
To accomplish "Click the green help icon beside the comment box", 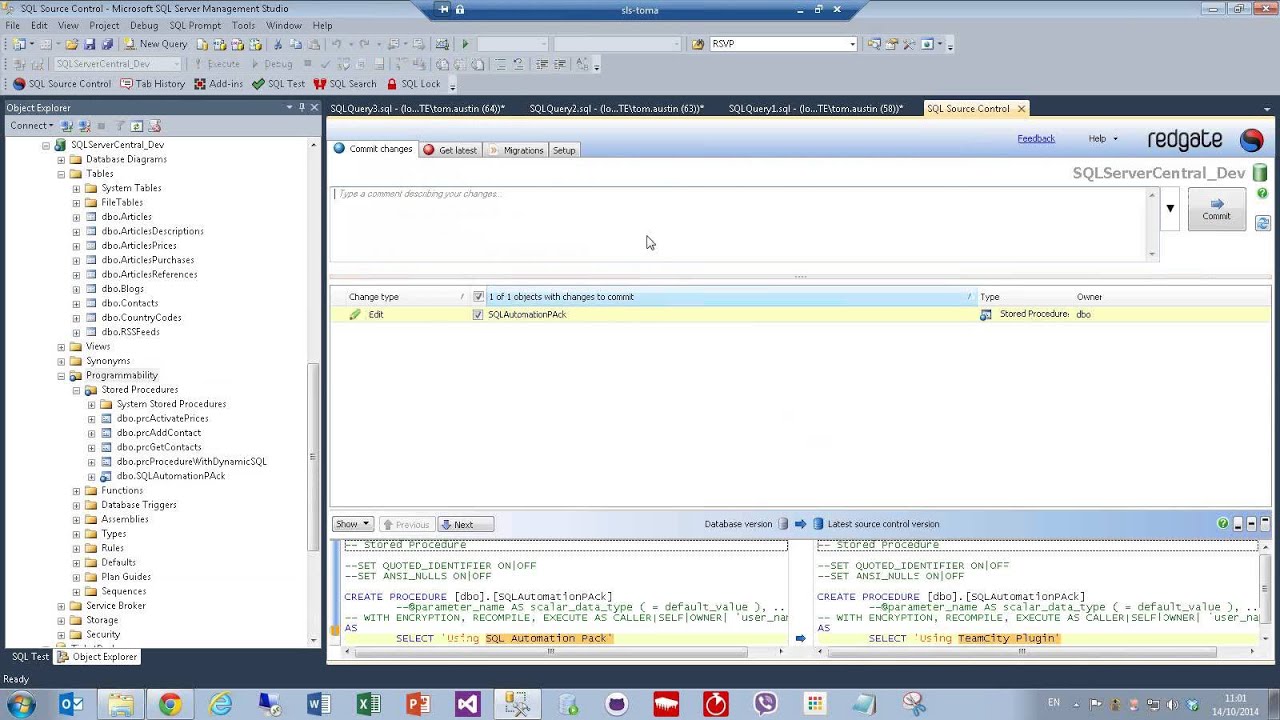I will [x=1262, y=193].
